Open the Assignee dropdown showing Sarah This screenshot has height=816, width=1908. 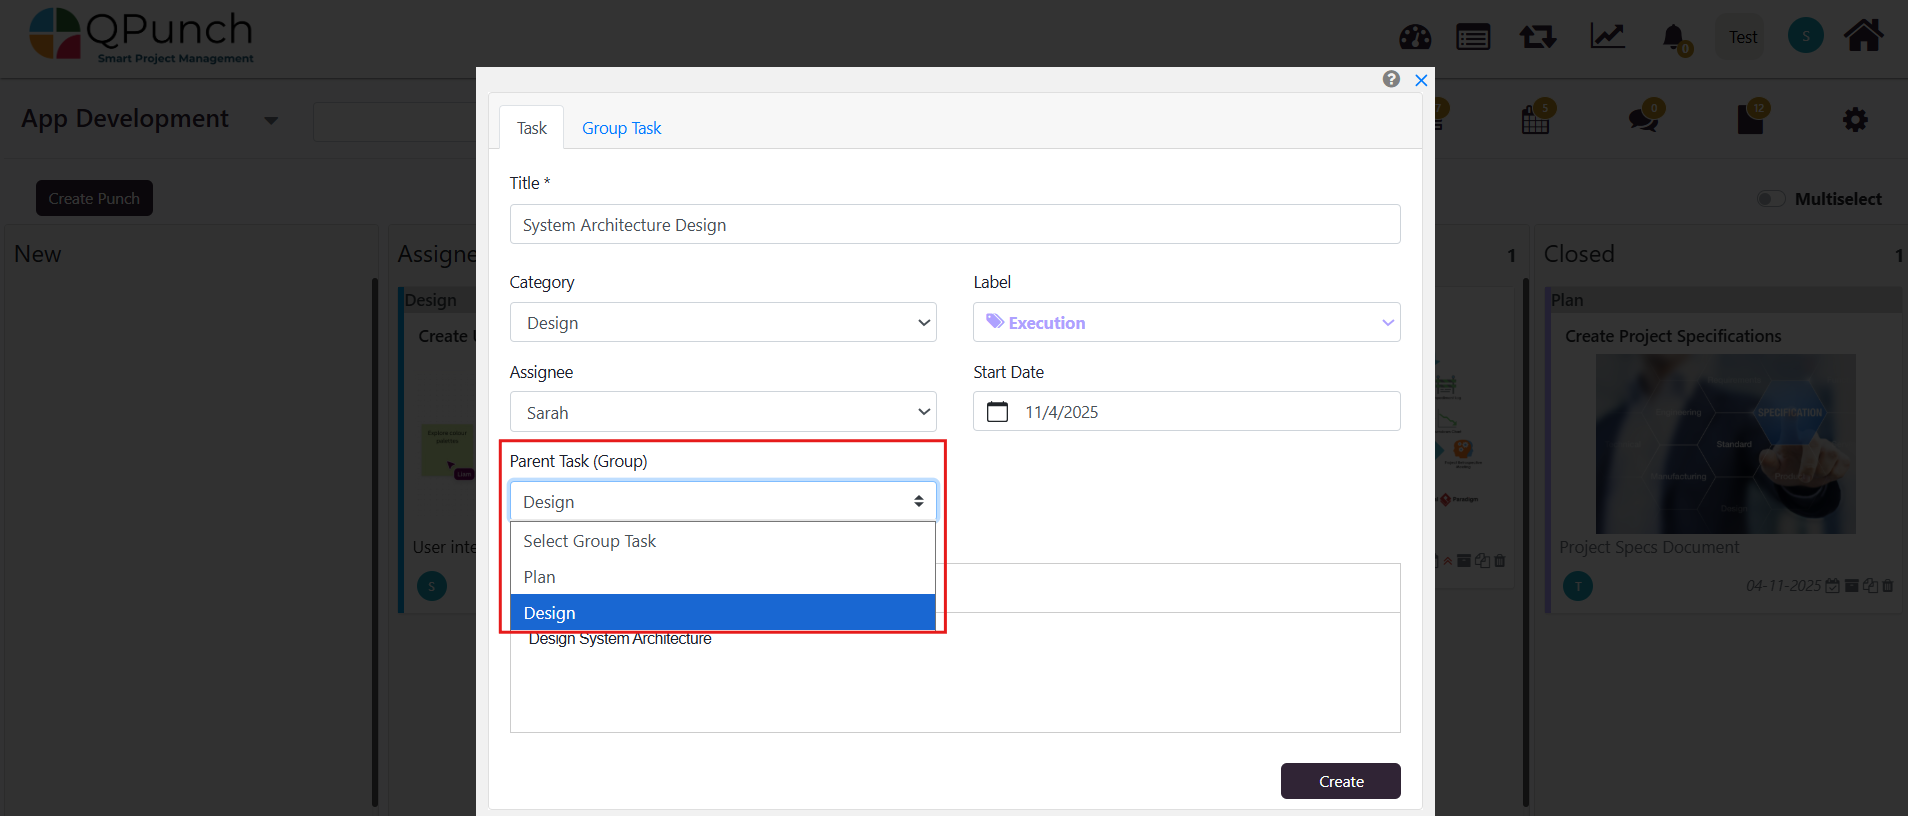(722, 412)
